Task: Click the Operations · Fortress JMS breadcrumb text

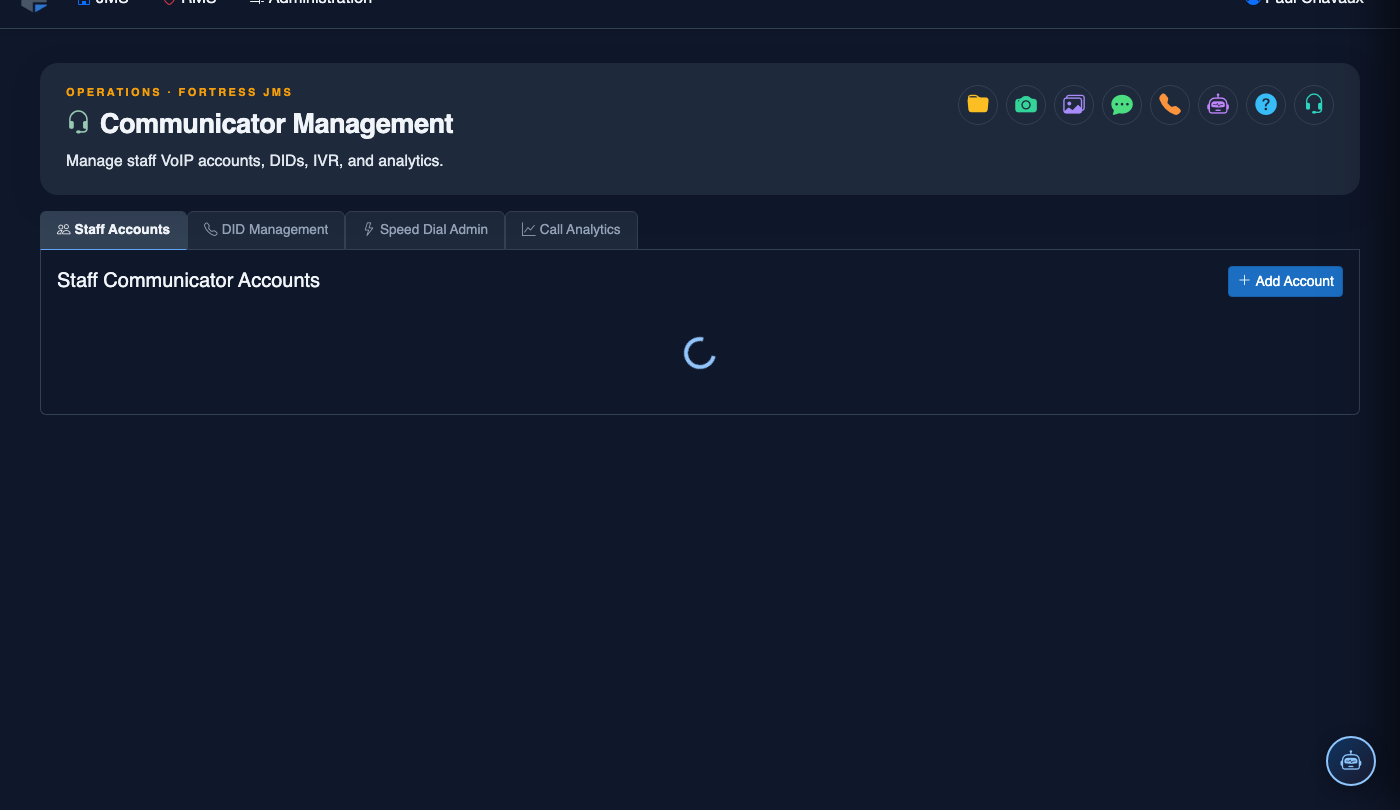Action: pos(179,92)
